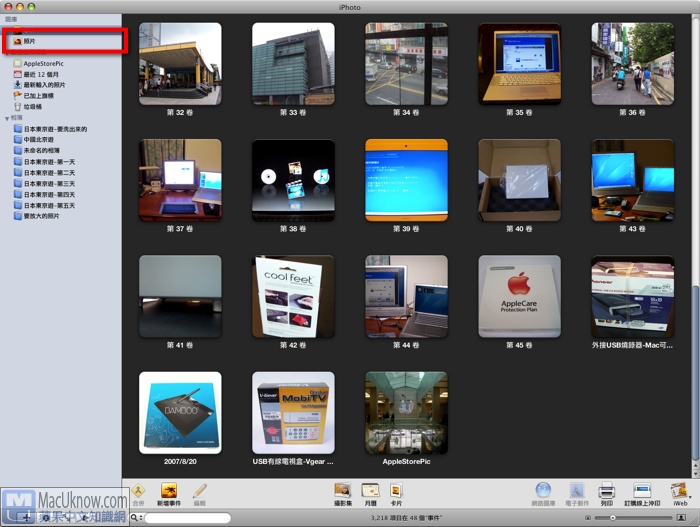This screenshot has height=527, width=700.
Task: Select the 第 37 卷 desk thumbnail
Action: tap(180, 180)
